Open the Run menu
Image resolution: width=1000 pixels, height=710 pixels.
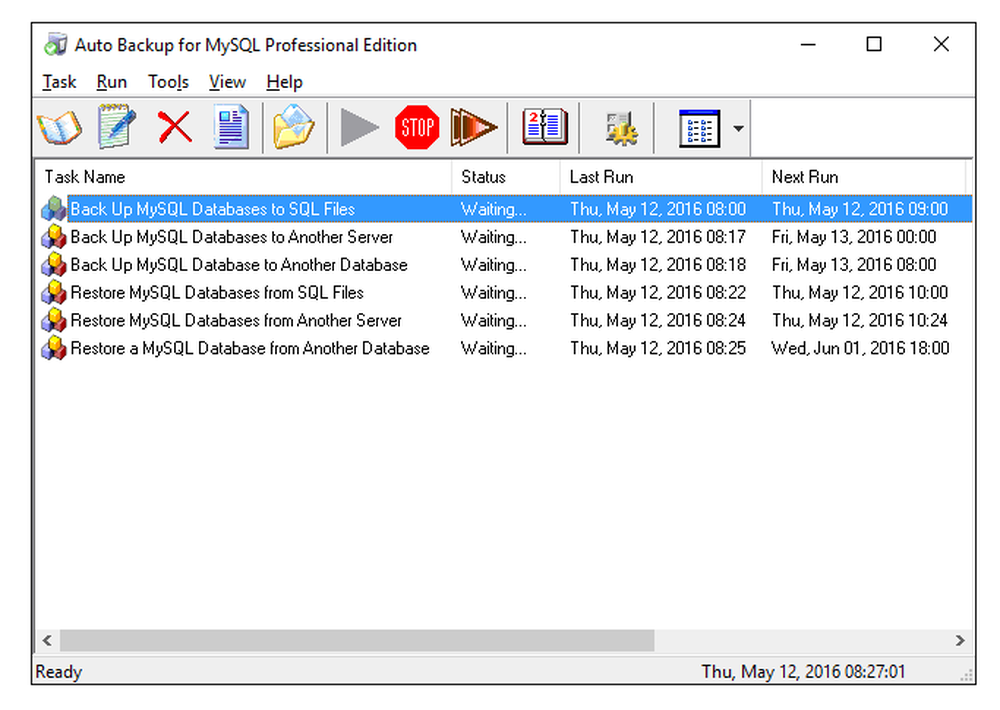coord(112,82)
